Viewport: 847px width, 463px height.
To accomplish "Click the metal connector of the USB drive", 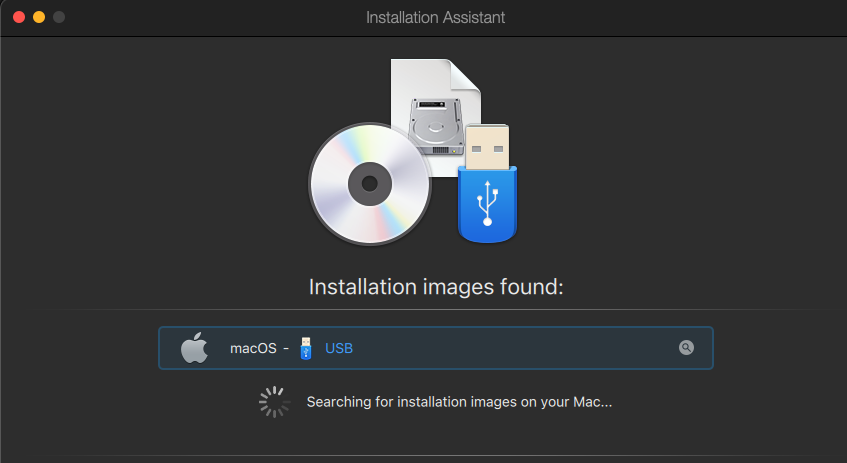I will click(x=489, y=145).
